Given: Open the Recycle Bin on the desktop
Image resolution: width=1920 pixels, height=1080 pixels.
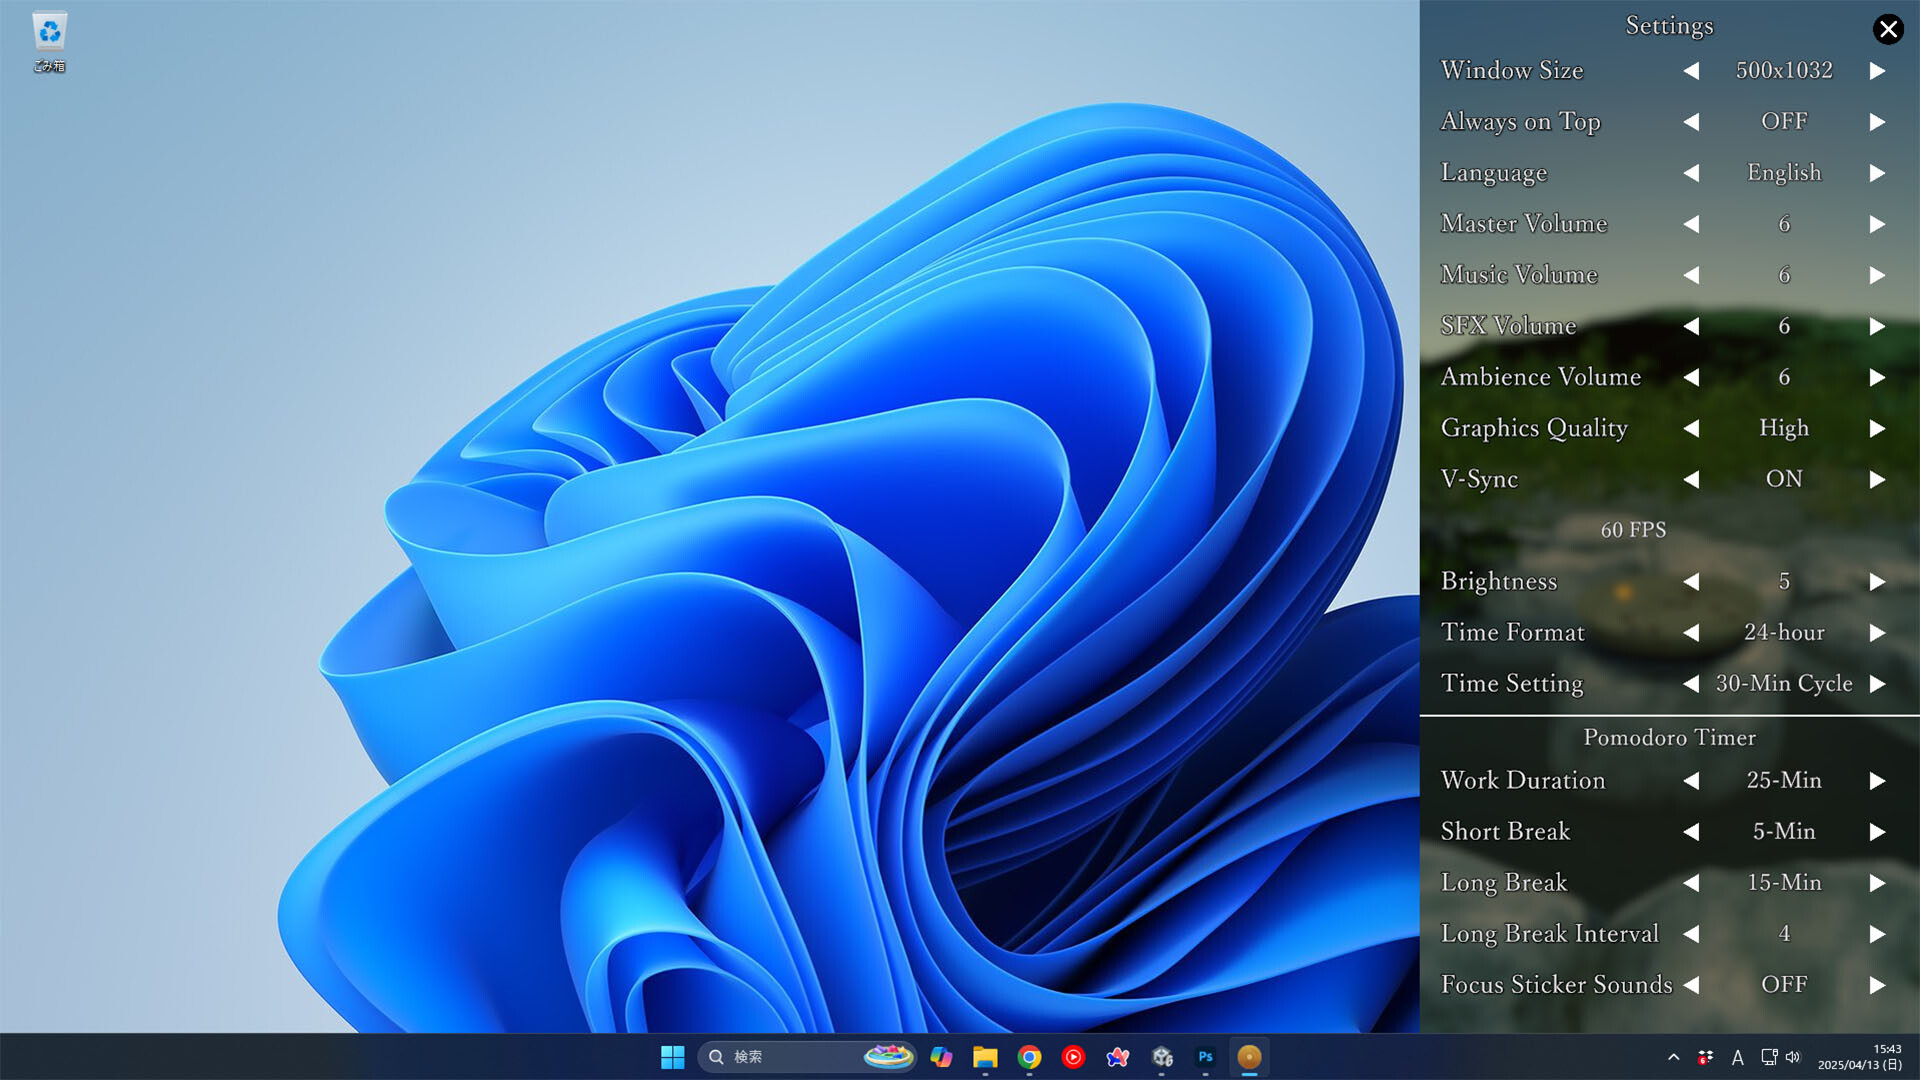Looking at the screenshot, I should pos(47,33).
